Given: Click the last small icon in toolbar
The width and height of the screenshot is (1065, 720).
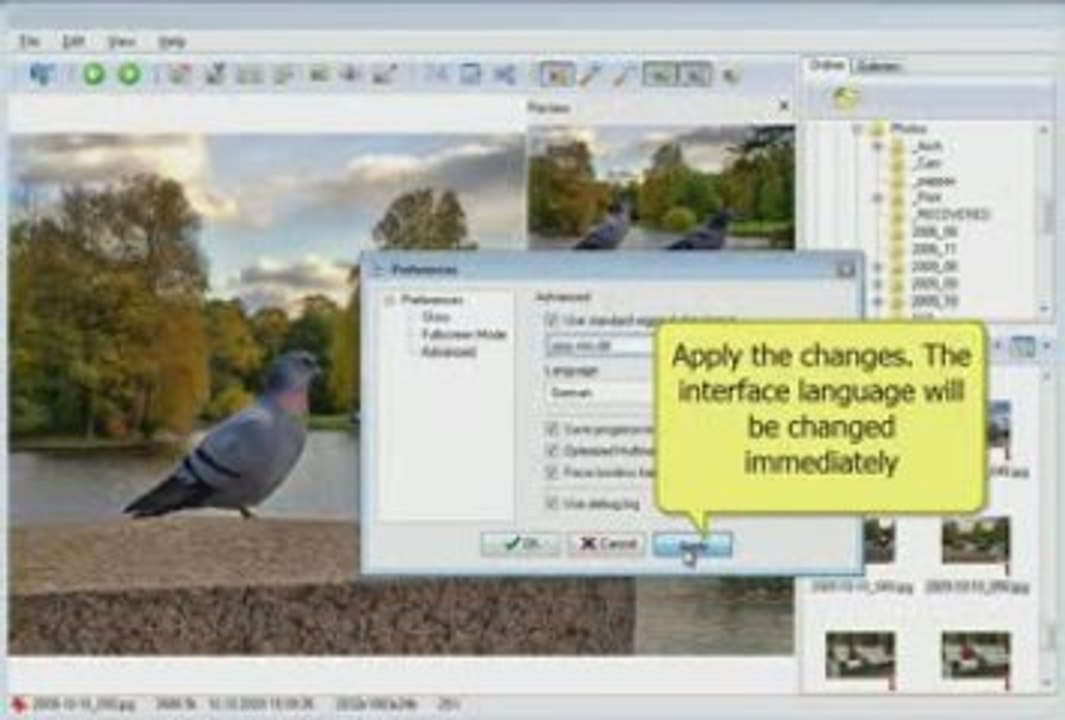Looking at the screenshot, I should pos(730,74).
